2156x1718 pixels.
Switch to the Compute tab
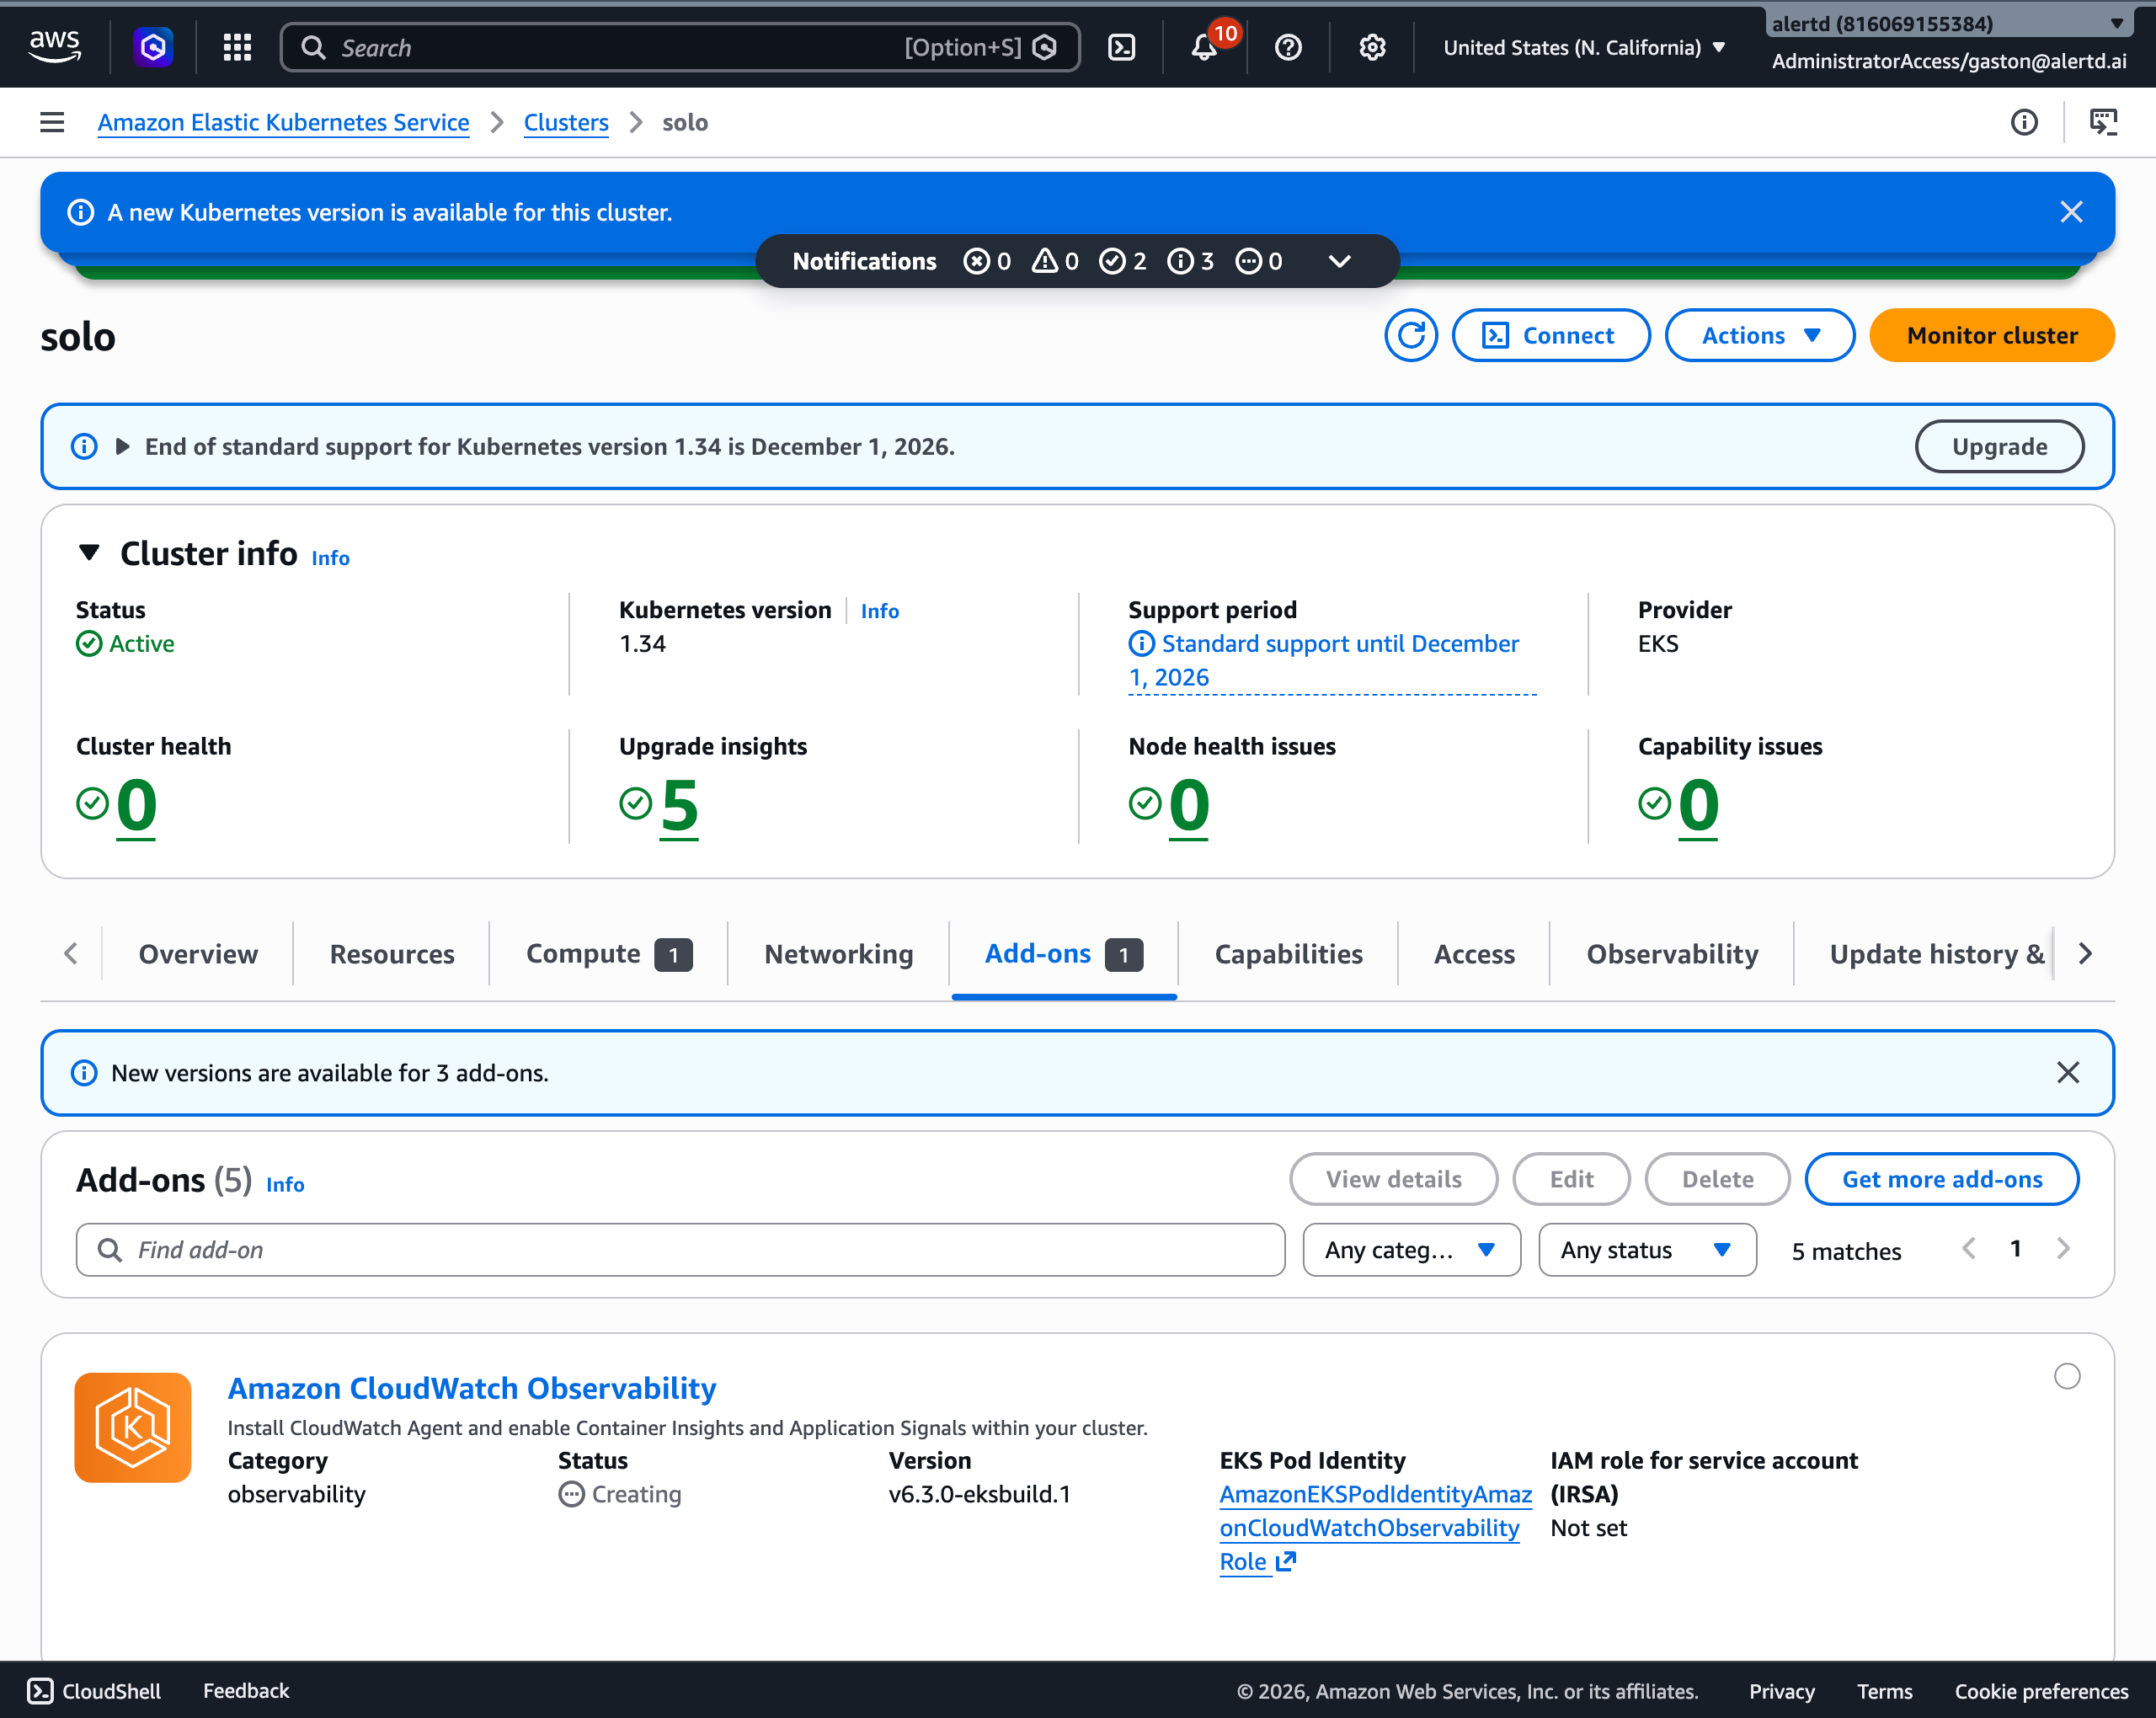pos(608,953)
